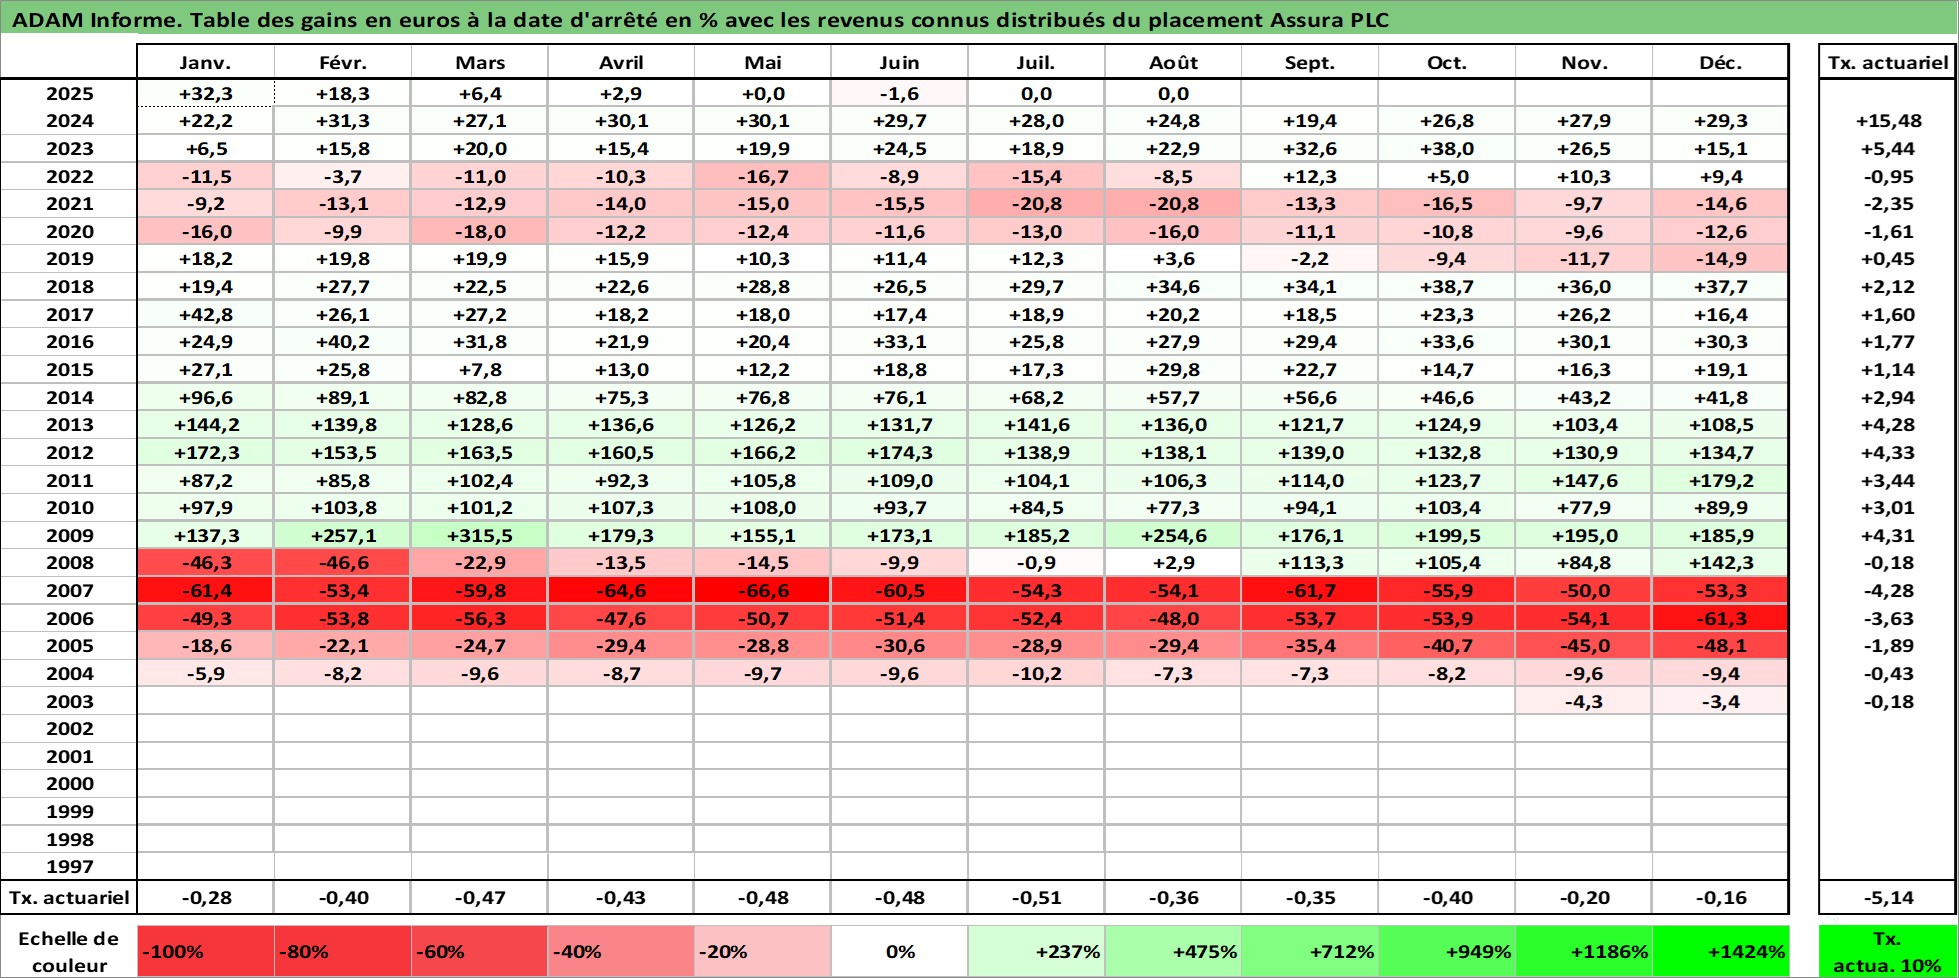This screenshot has height=978, width=1959.
Task: Select the Févr. column header
Action: click(x=343, y=62)
